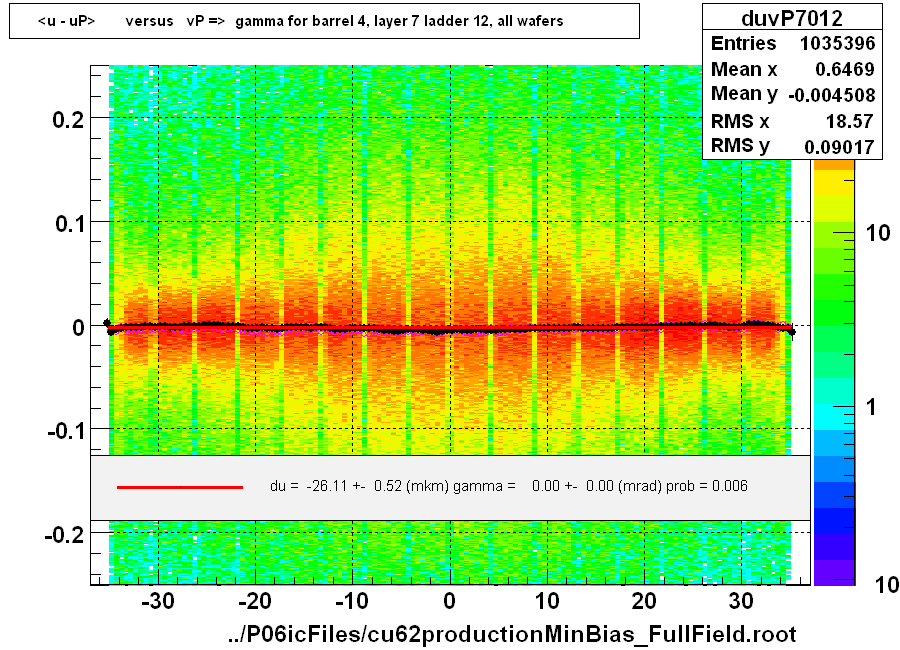
Task: Click the x-axis label 0
Action: point(449,601)
